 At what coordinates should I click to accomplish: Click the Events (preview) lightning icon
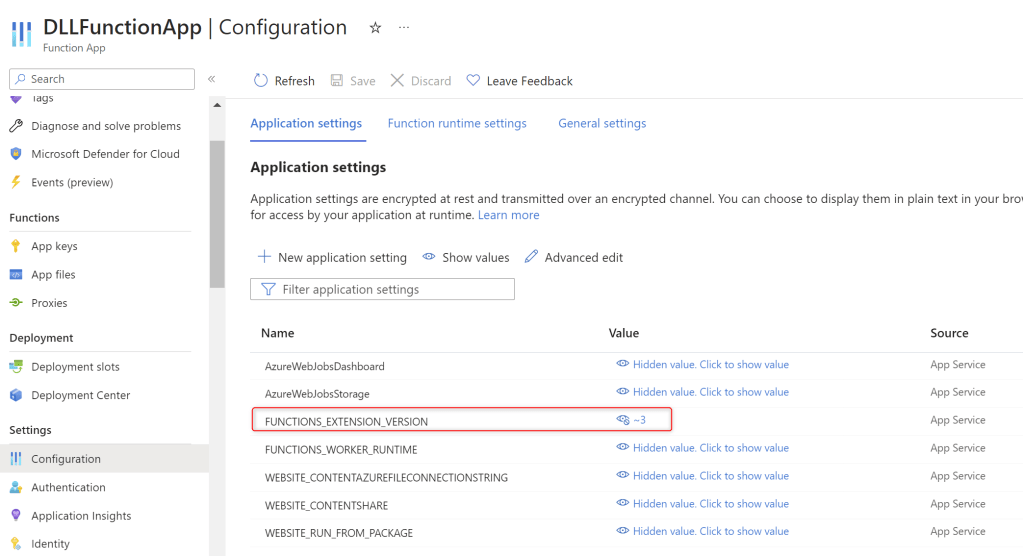(16, 182)
